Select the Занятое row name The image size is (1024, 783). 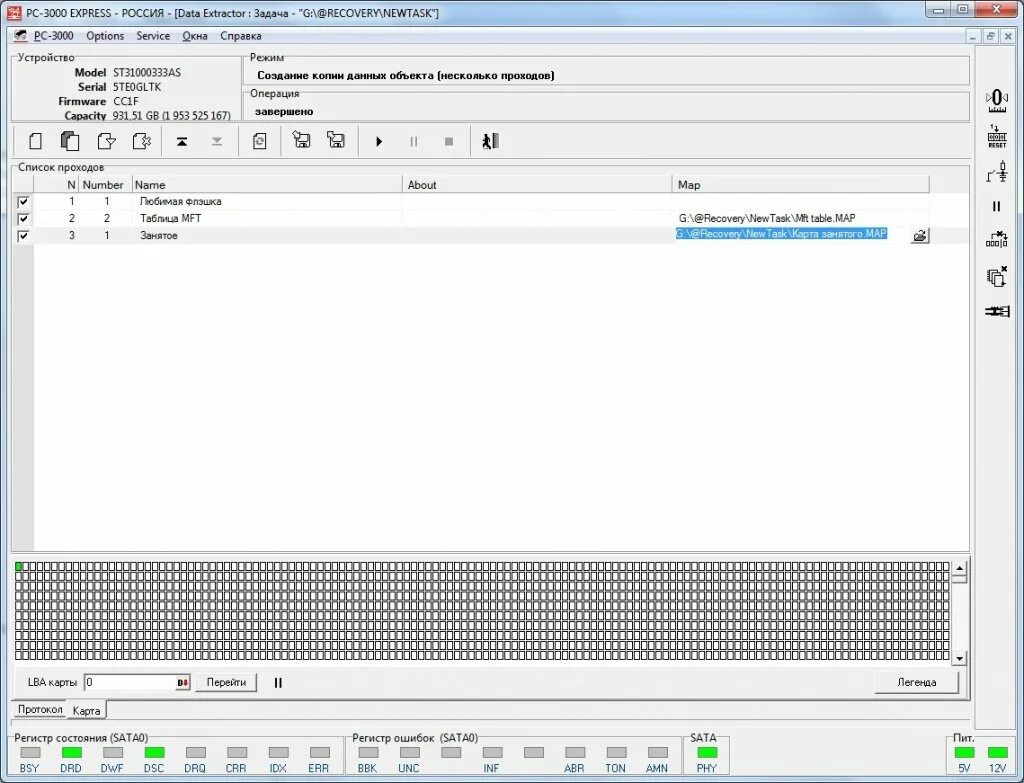coord(158,236)
